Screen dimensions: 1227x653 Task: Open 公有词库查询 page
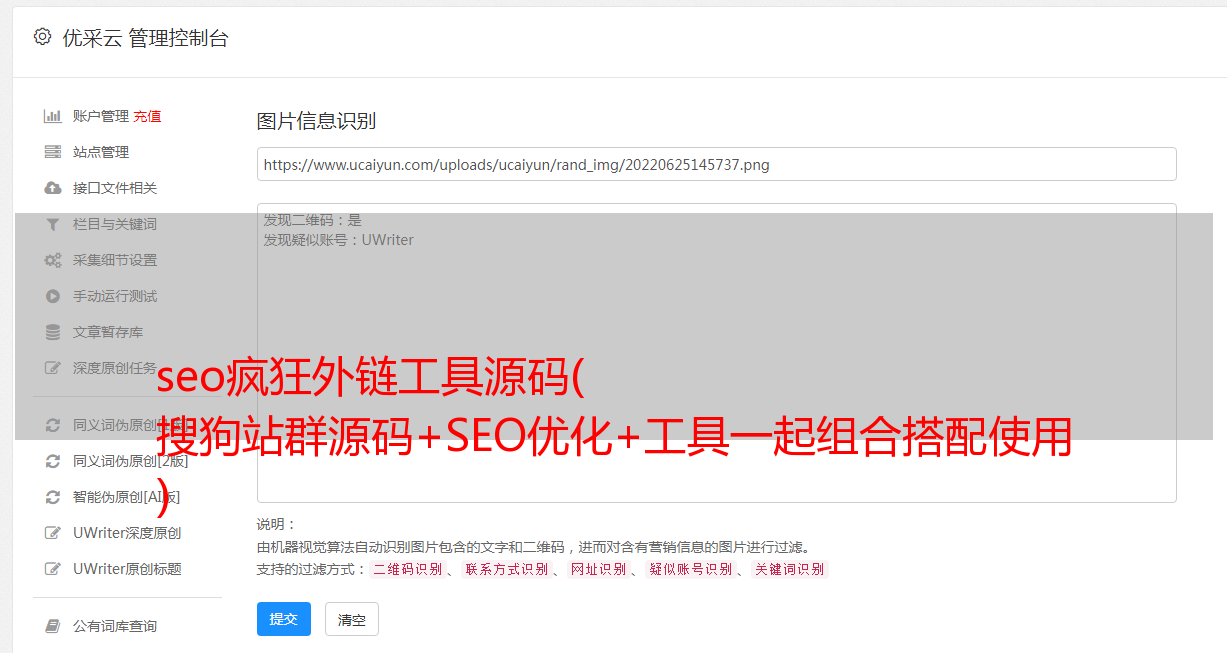point(115,626)
